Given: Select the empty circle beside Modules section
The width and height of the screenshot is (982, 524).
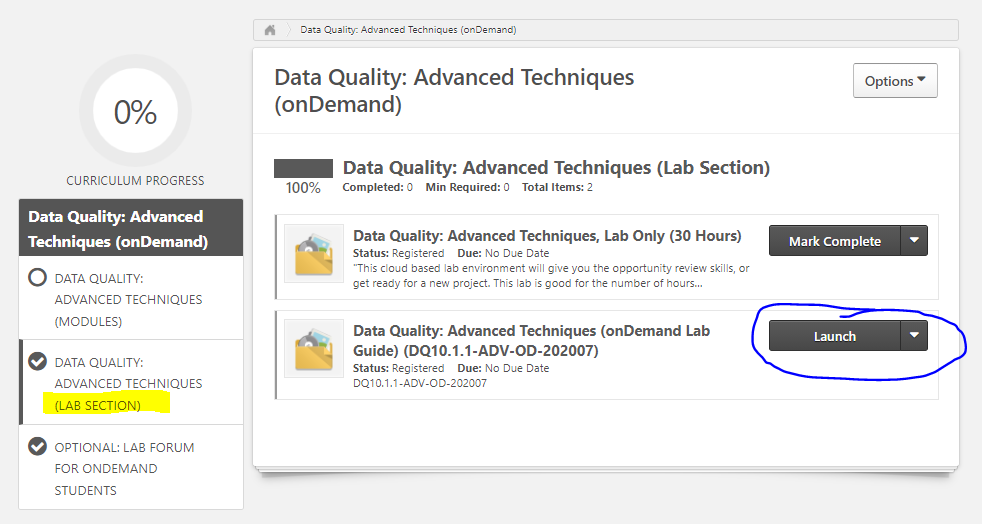Looking at the screenshot, I should point(38,277).
